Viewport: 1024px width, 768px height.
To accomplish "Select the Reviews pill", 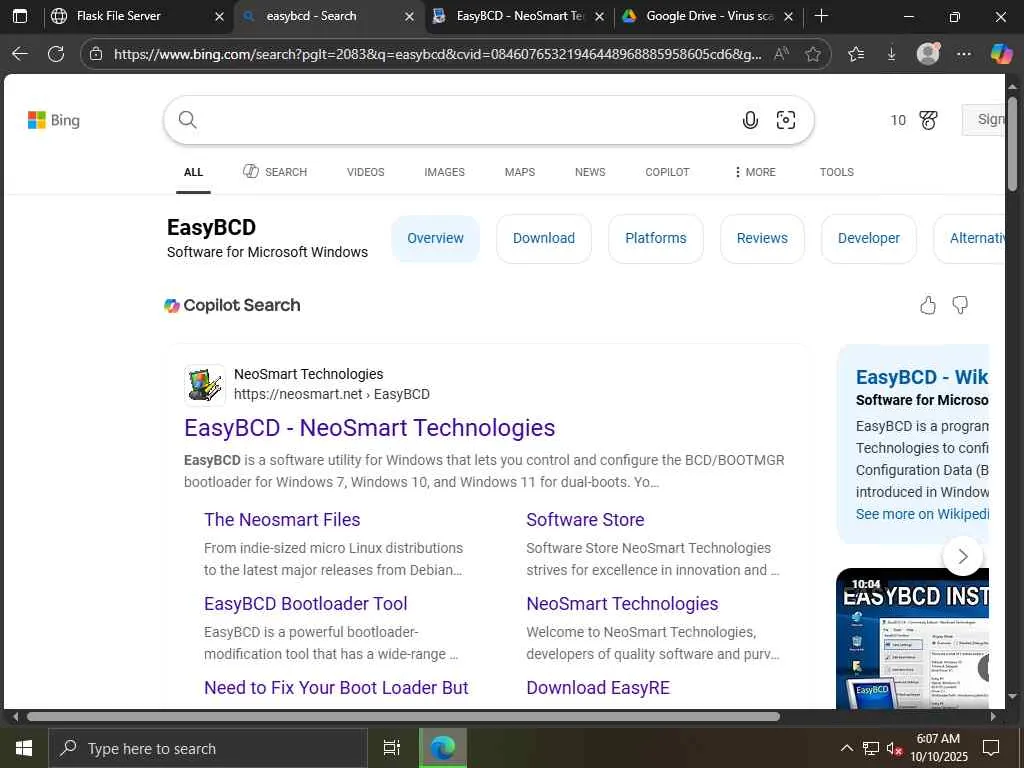I will [762, 238].
